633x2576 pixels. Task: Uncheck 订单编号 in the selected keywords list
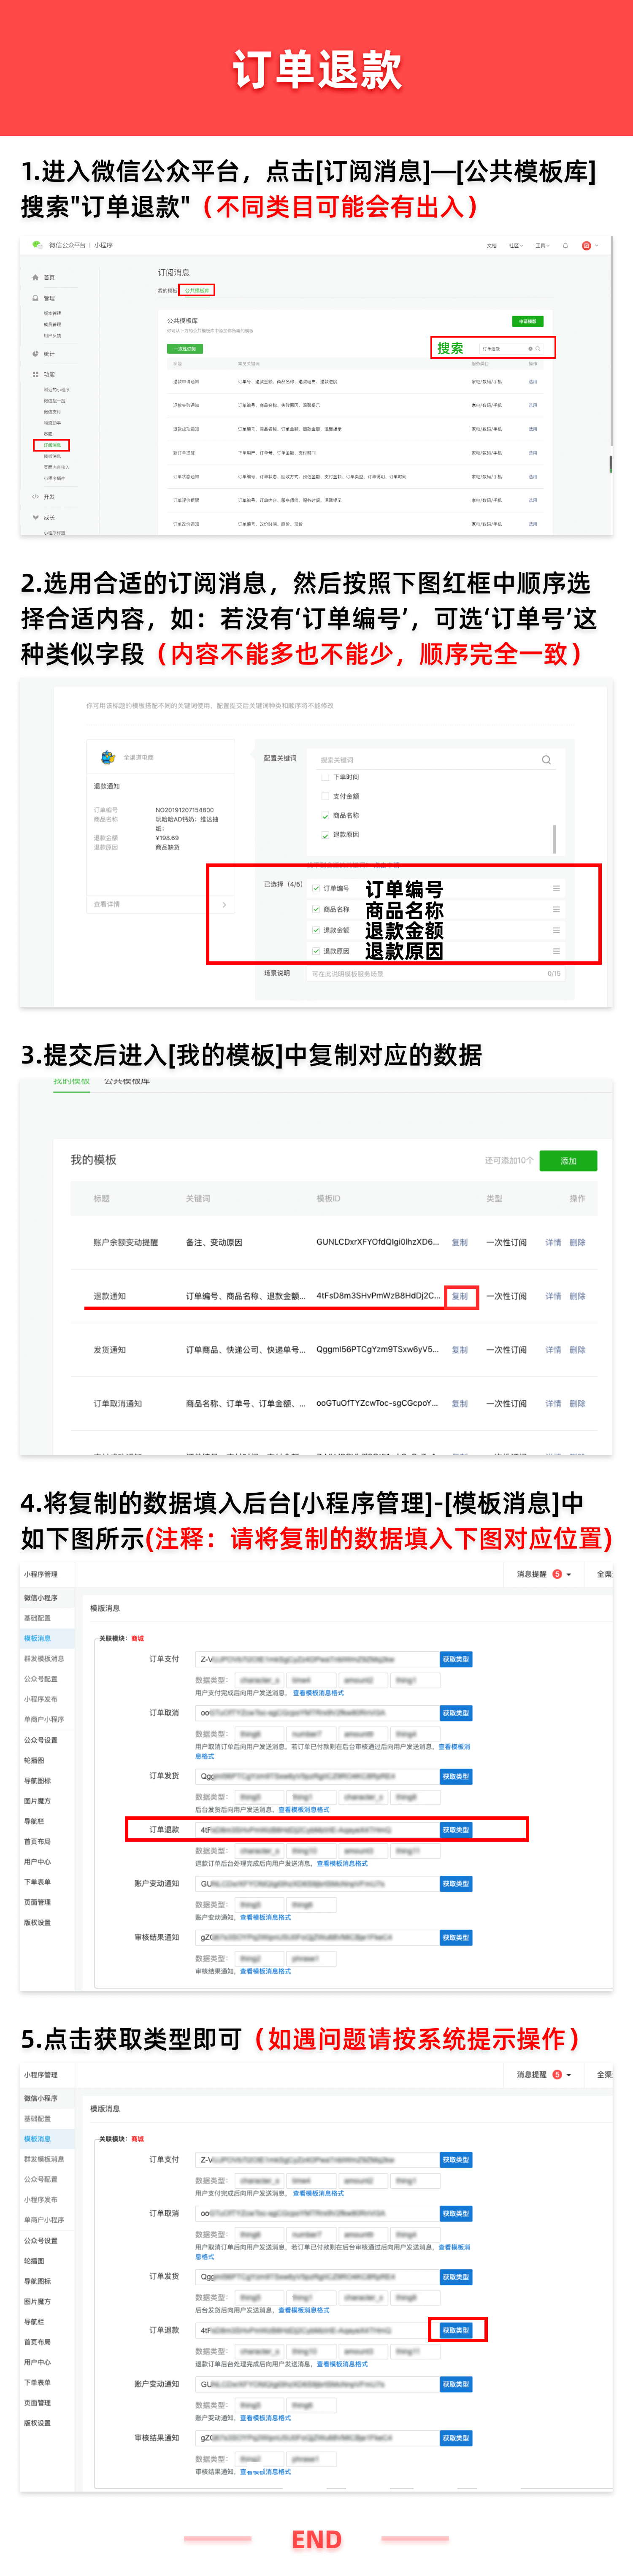[316, 888]
